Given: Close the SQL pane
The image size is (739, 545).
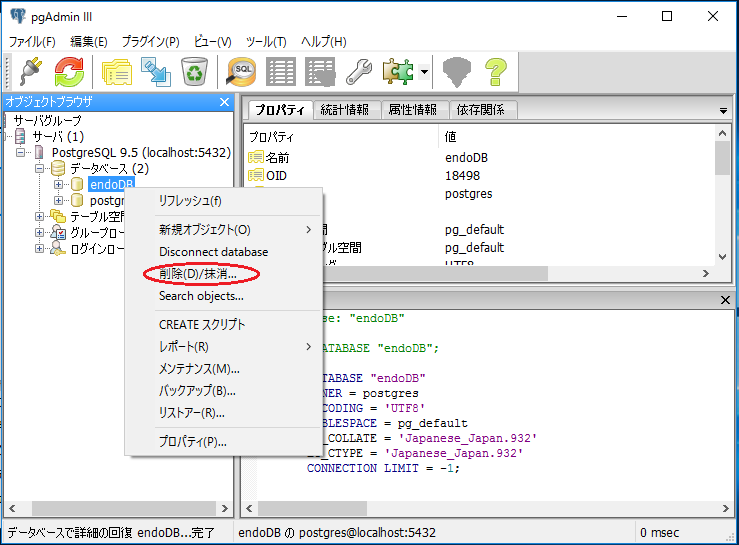Looking at the screenshot, I should [725, 300].
